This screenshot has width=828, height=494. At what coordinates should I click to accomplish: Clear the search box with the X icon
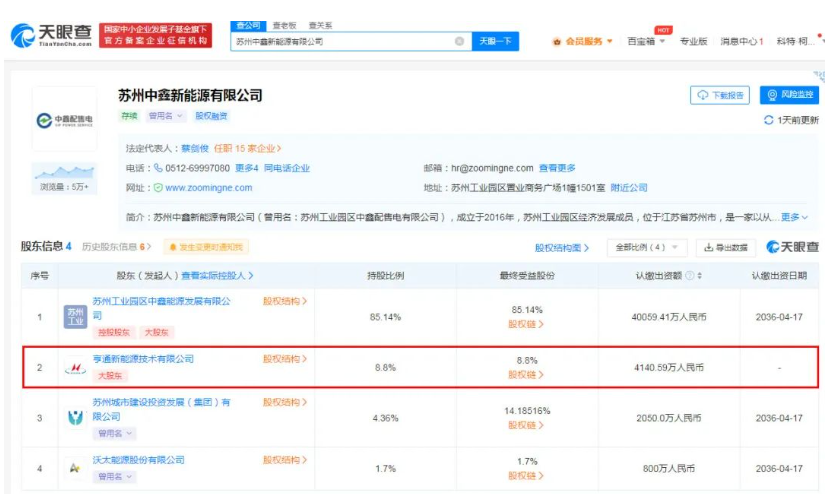click(x=459, y=42)
